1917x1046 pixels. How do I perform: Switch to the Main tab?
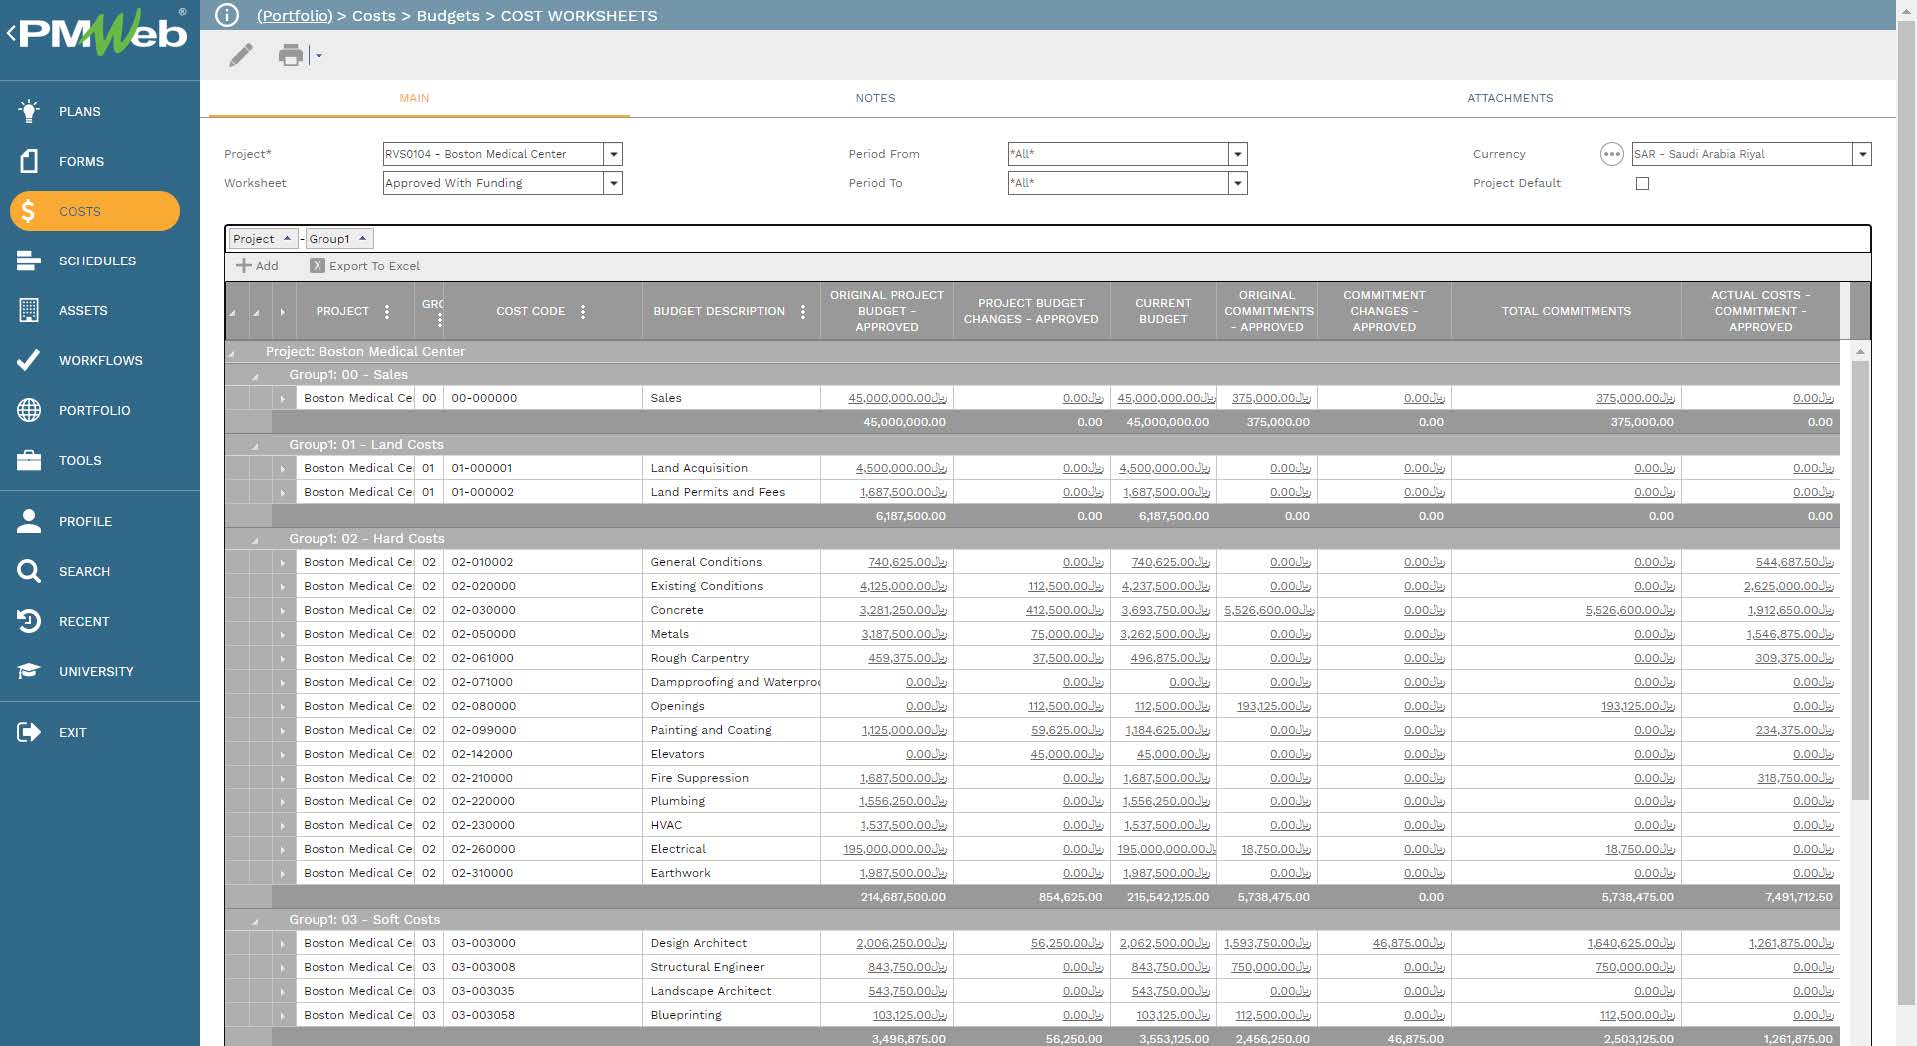414,98
